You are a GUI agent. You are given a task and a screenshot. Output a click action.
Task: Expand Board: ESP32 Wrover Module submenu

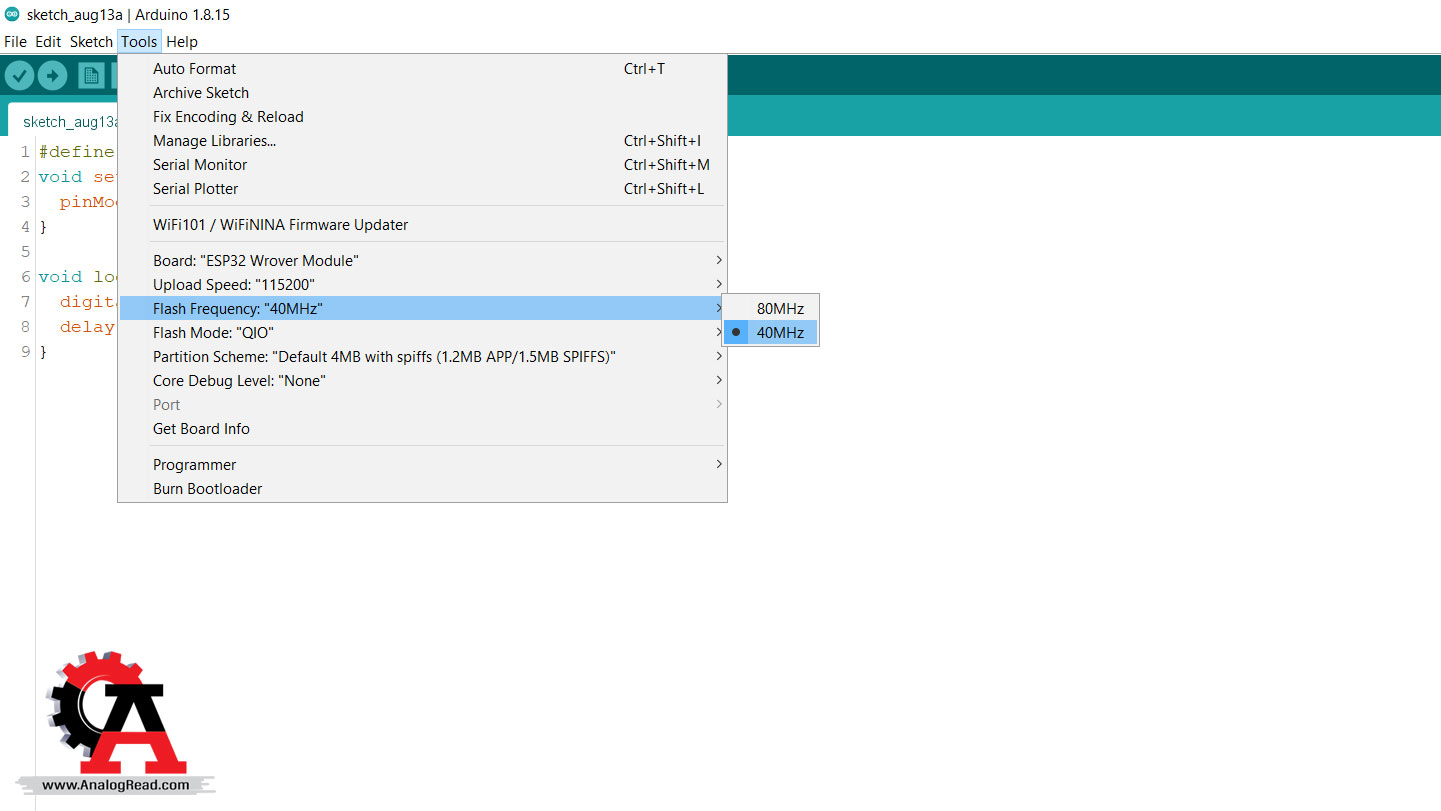[422, 261]
